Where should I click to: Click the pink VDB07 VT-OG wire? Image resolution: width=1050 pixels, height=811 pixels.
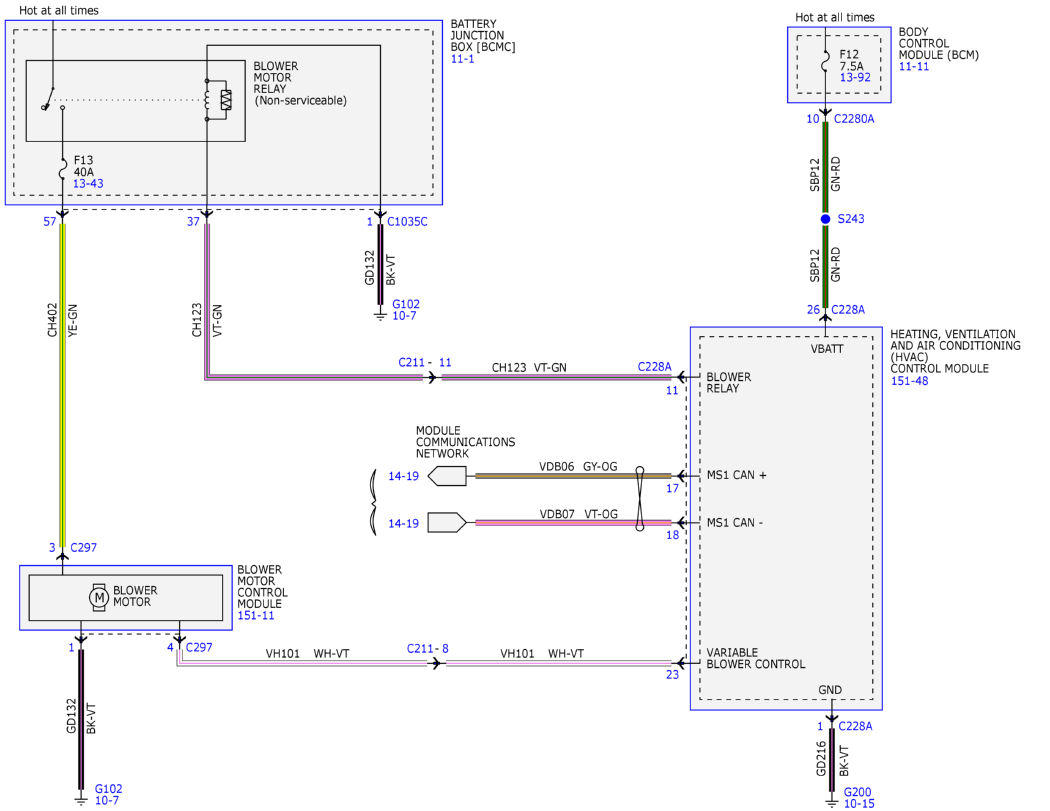tap(573, 523)
